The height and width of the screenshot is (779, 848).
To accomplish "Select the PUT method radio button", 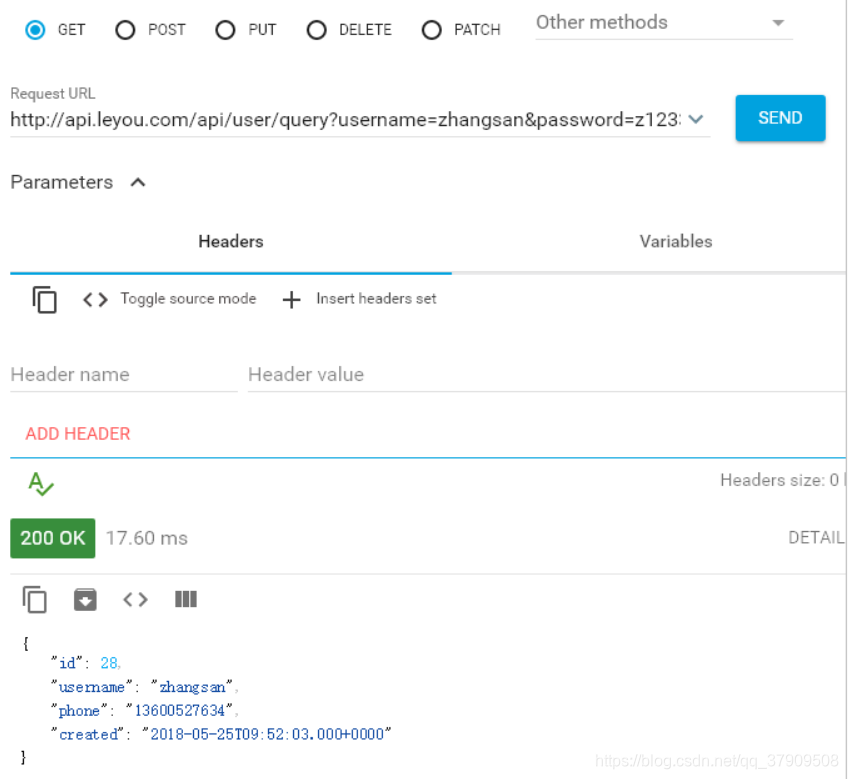I will click(225, 30).
